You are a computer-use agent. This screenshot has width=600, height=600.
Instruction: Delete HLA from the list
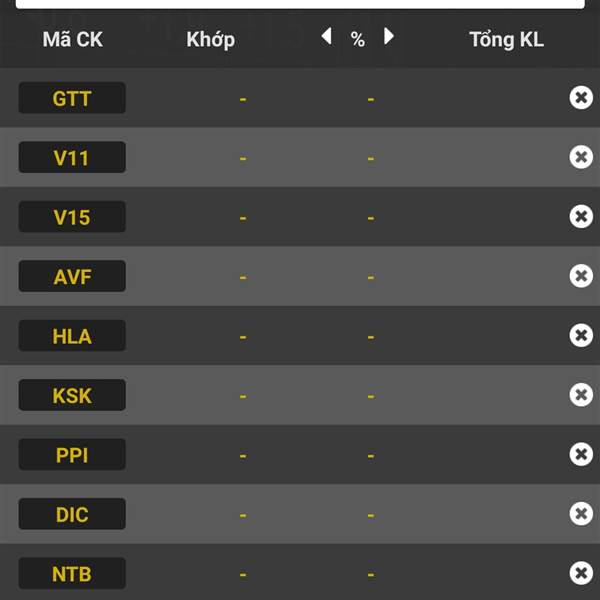[580, 335]
